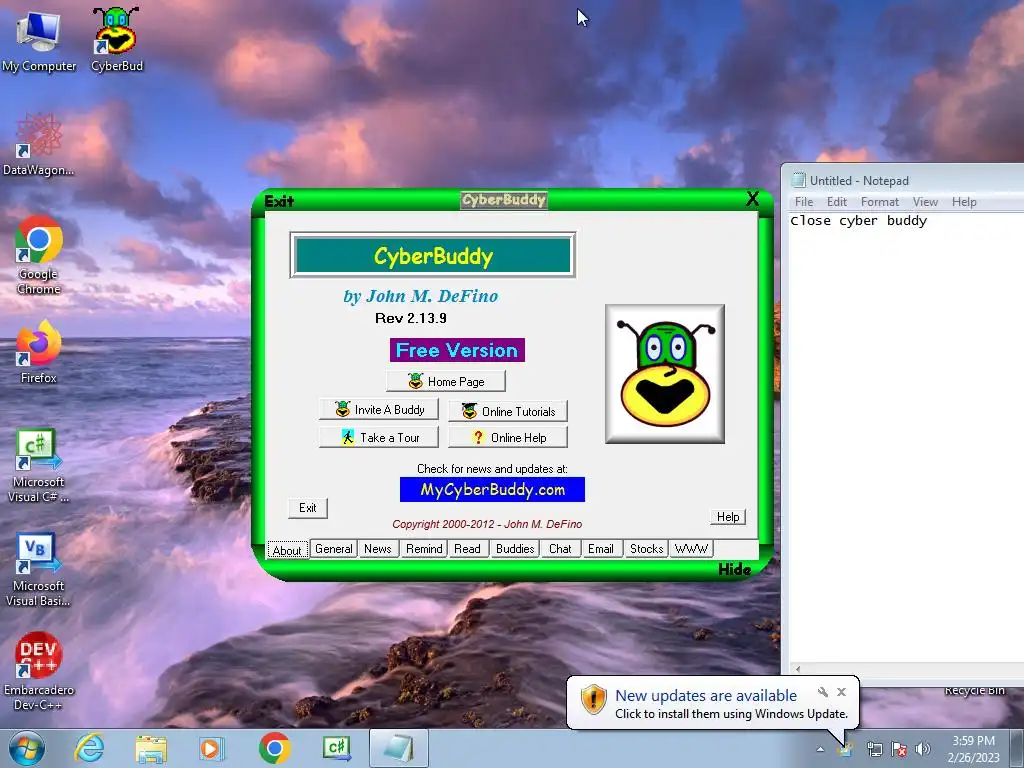Open the CyberBud desktop shortcut

coord(116,40)
